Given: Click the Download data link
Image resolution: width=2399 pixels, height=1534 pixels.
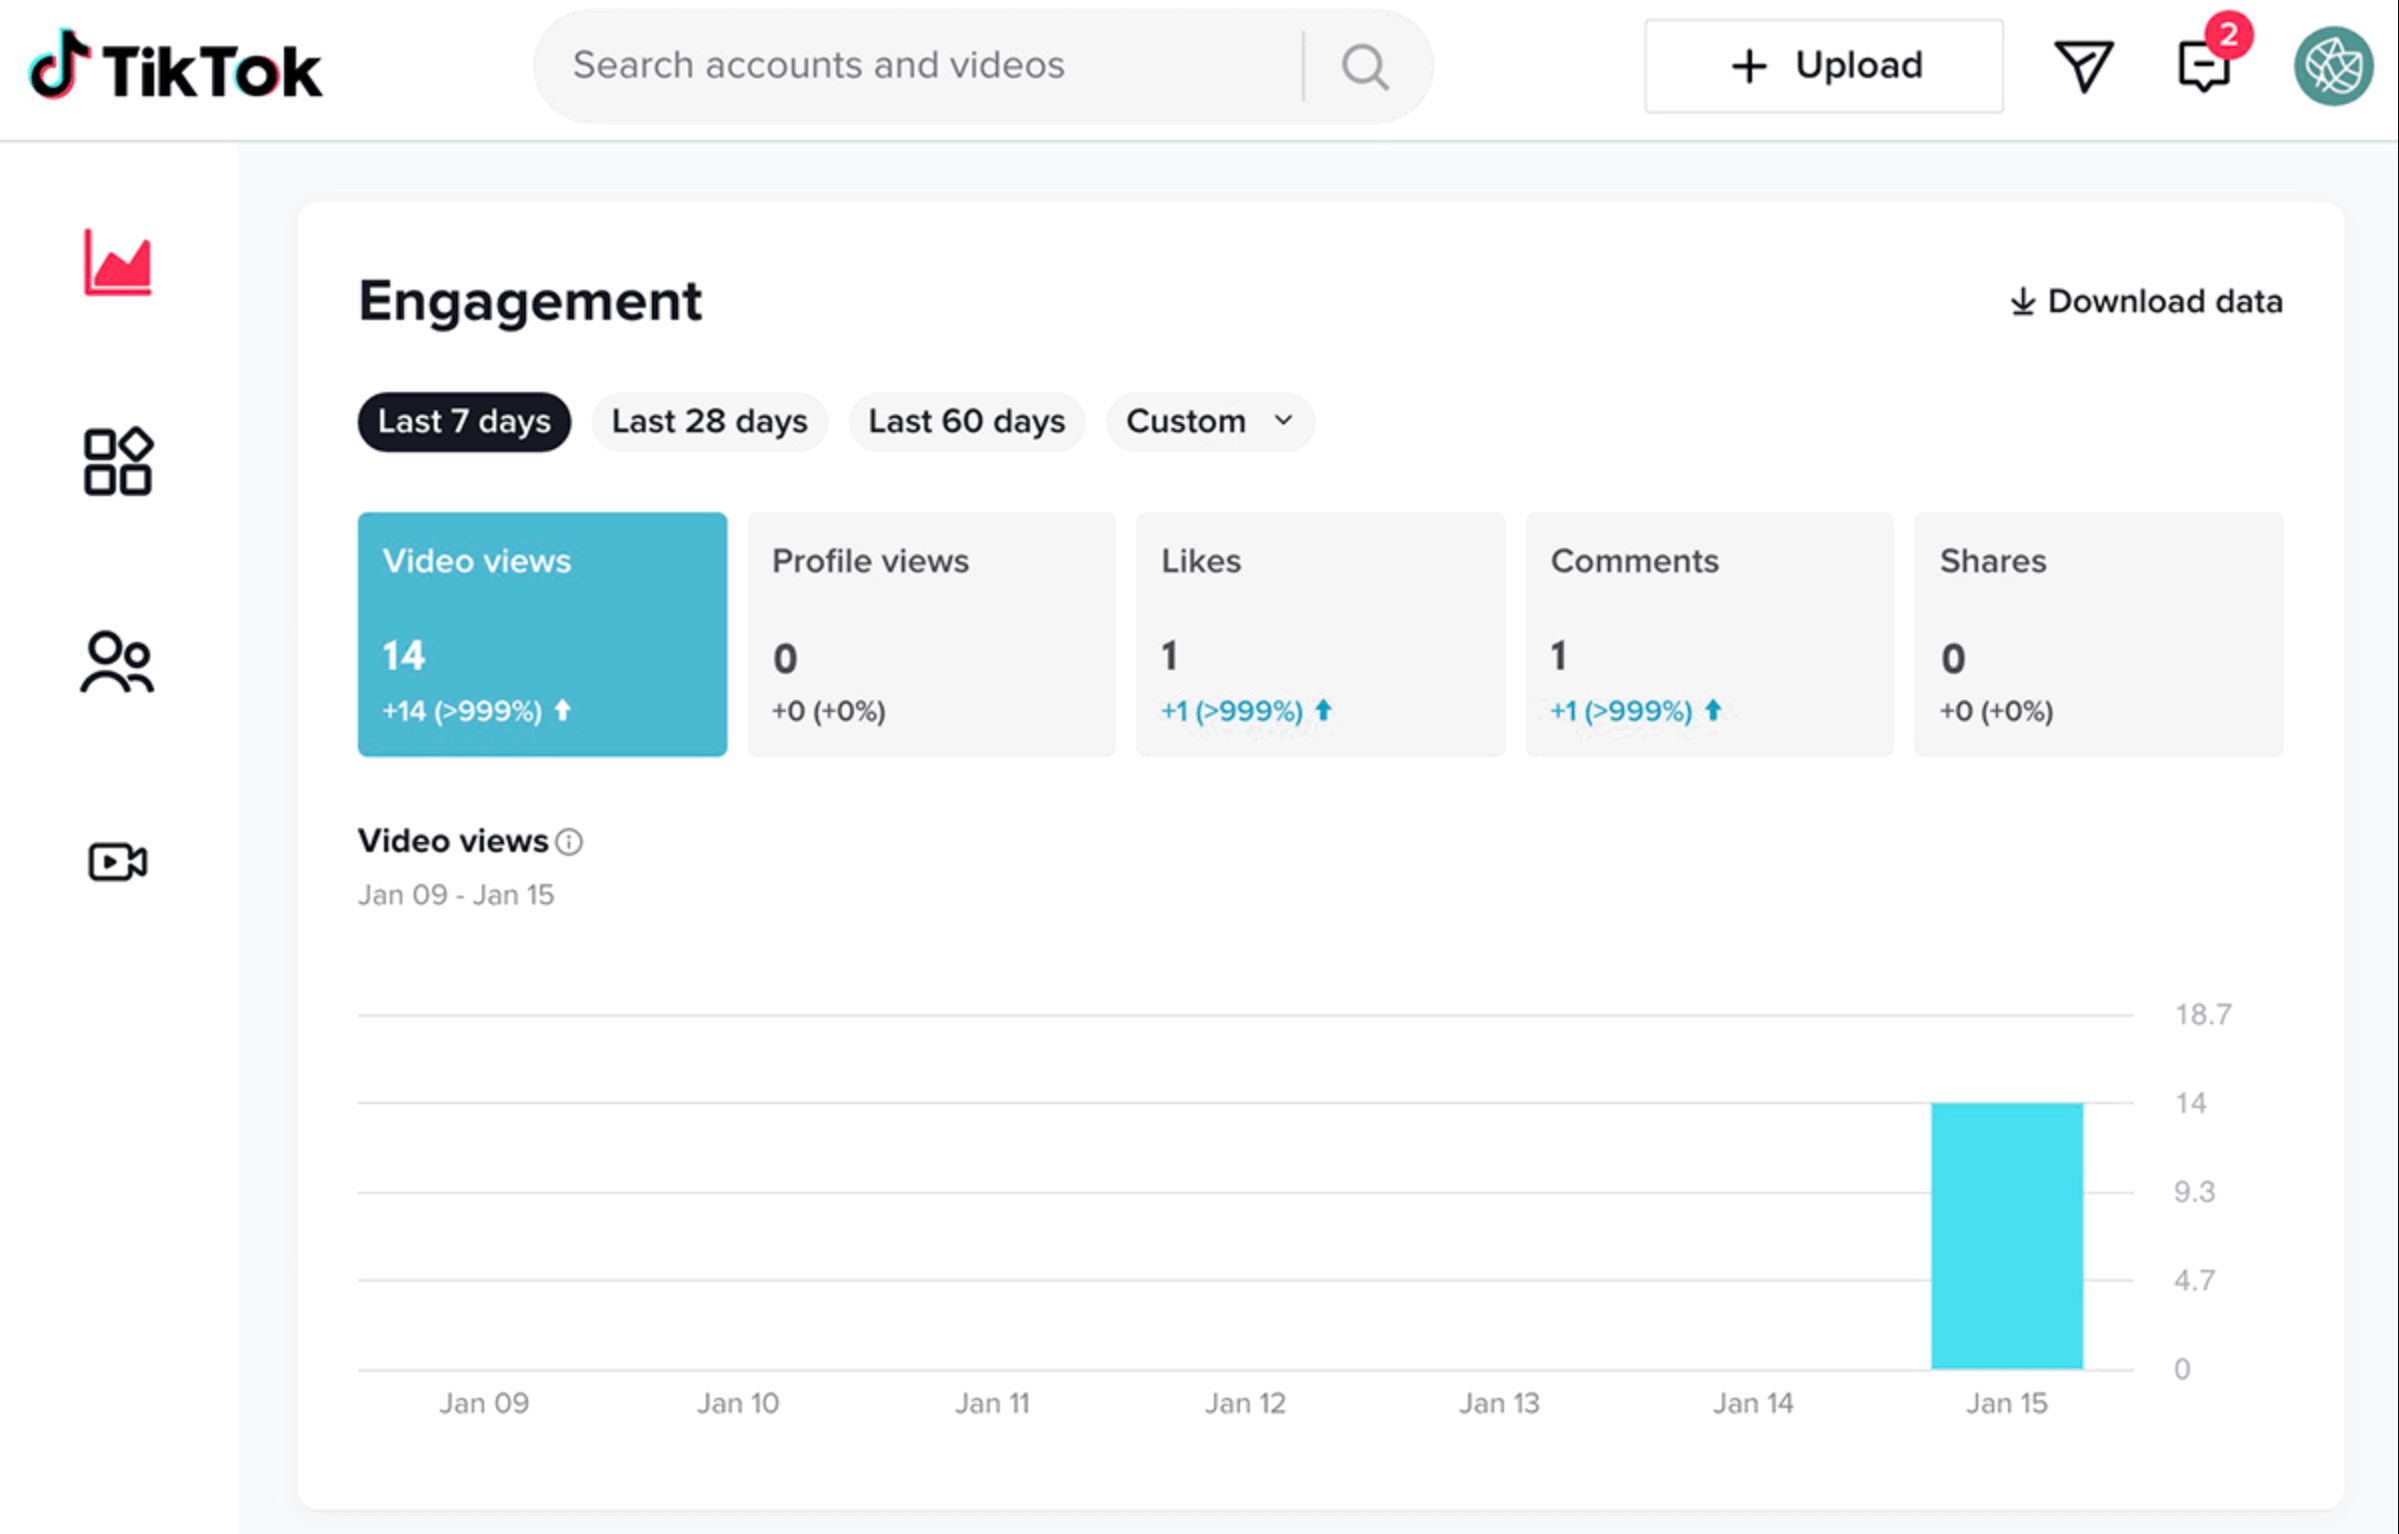Looking at the screenshot, I should [x=2146, y=300].
